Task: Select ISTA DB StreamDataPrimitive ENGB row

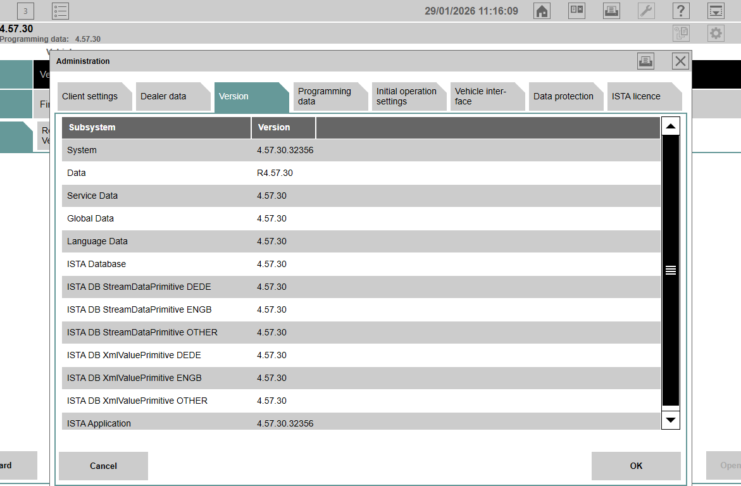Action: click(x=361, y=310)
